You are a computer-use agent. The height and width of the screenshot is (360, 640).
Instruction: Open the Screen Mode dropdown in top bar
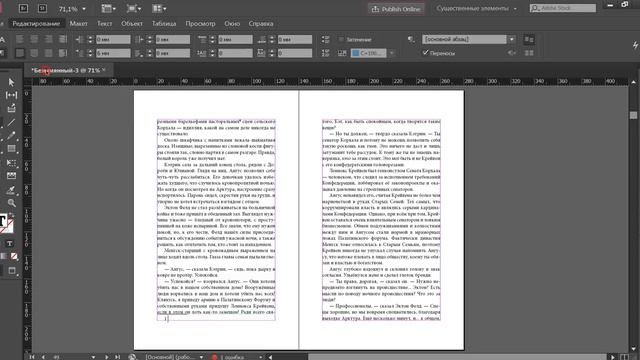click(x=134, y=8)
